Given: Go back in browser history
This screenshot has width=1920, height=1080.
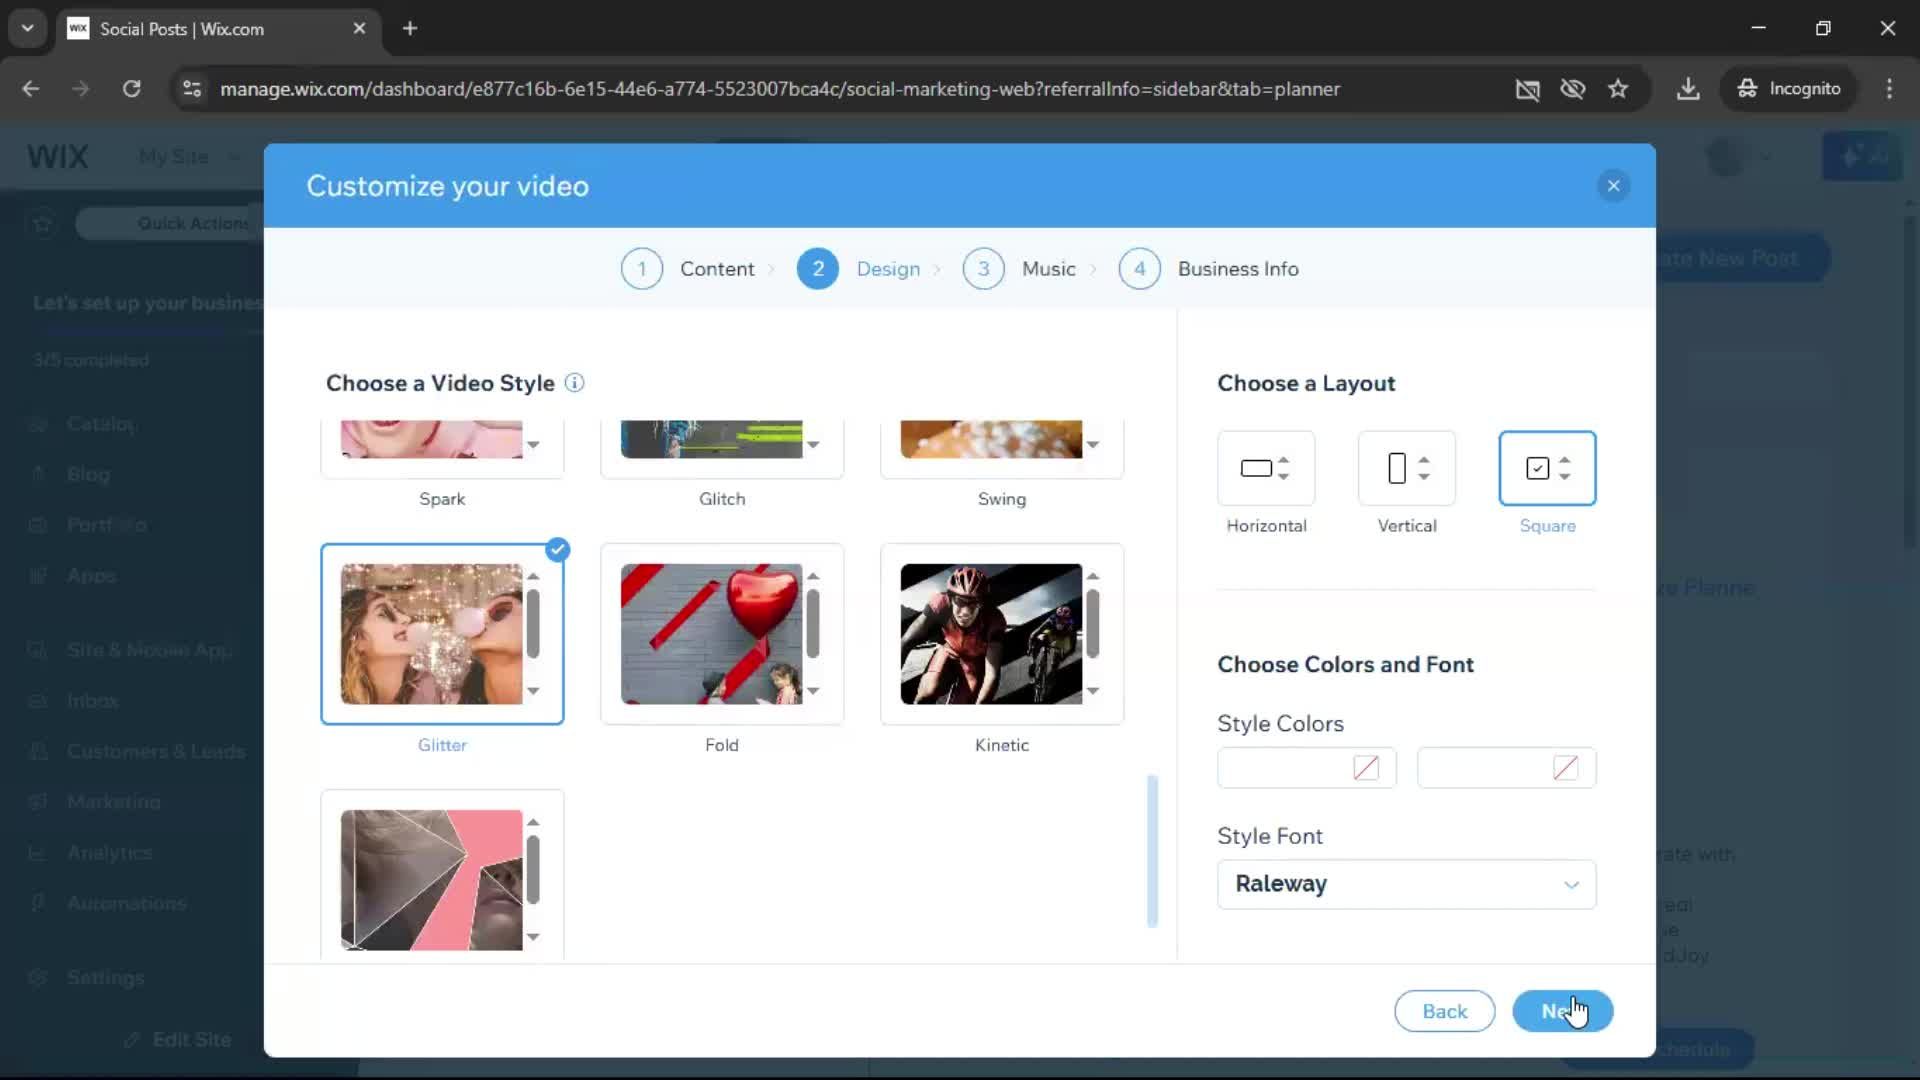Looking at the screenshot, I should 31,89.
